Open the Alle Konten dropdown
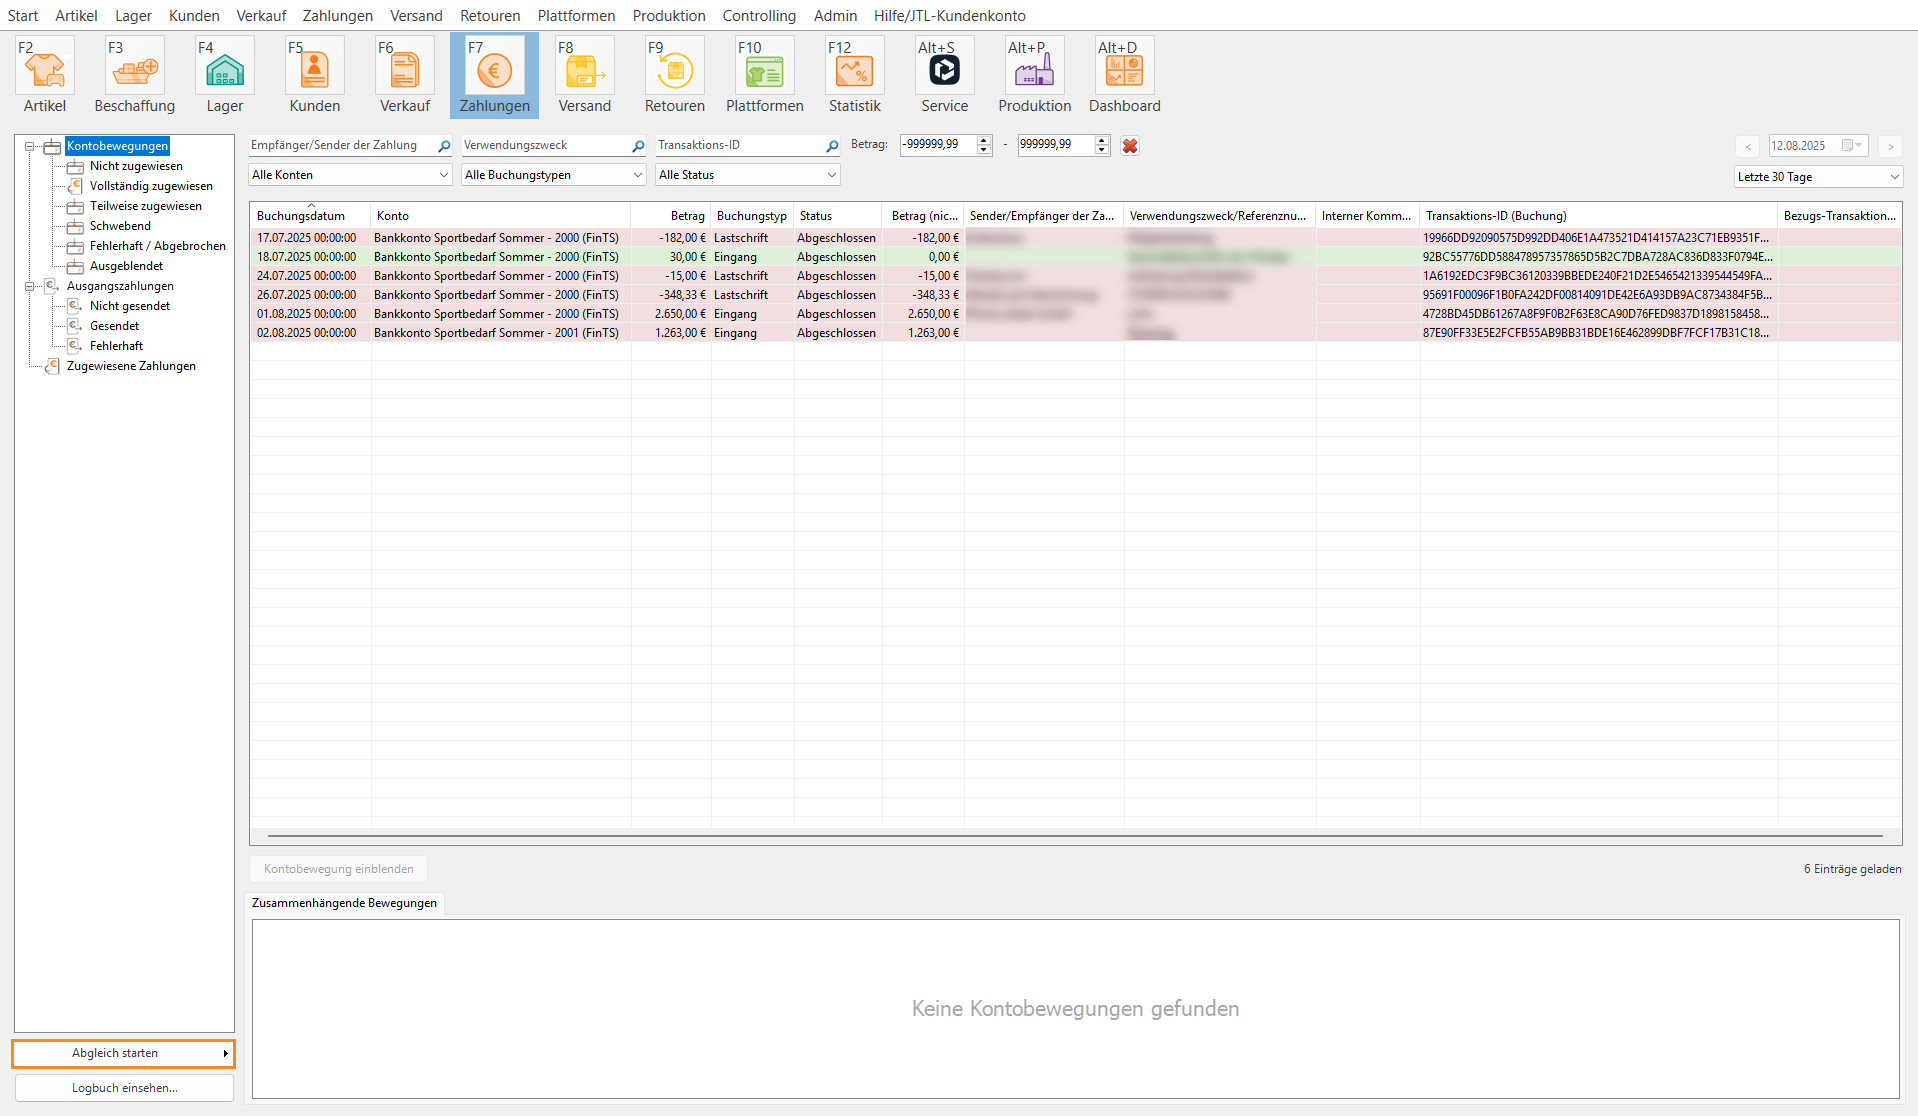The width and height of the screenshot is (1918, 1116). click(x=349, y=175)
